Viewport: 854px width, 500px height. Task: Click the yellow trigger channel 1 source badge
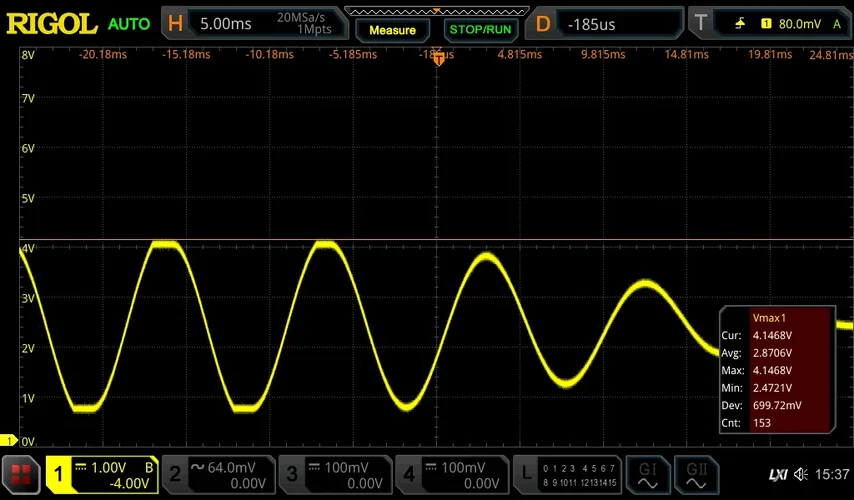pyautogui.click(x=766, y=23)
